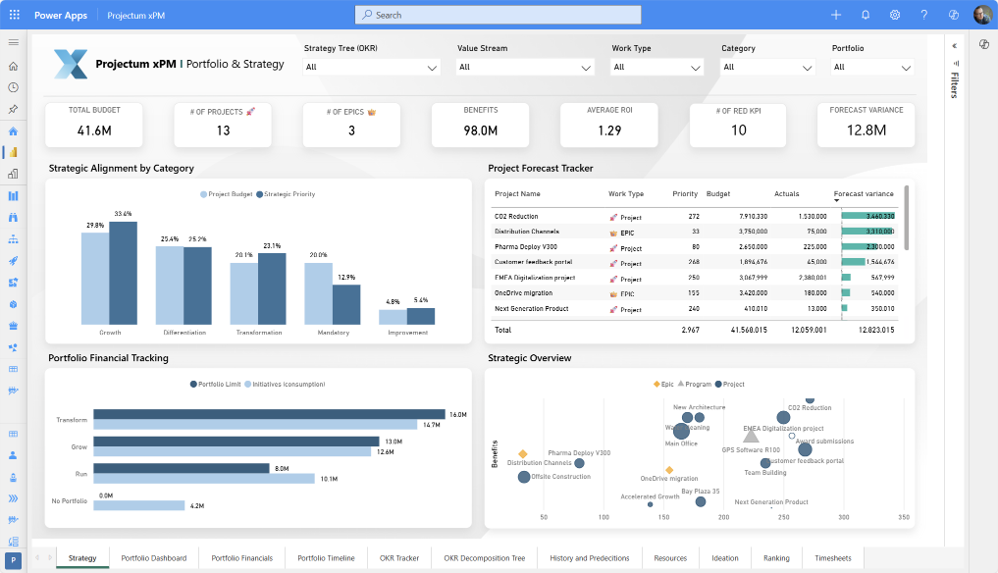Screen dimensions: 998x573
Task: Expand the Work Type filter dropdown
Action: pos(657,67)
